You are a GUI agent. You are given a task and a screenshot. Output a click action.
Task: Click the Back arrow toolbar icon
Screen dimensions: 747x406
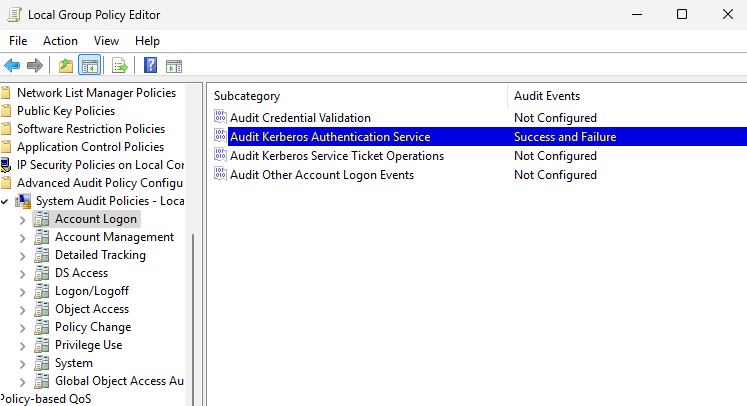(12, 66)
